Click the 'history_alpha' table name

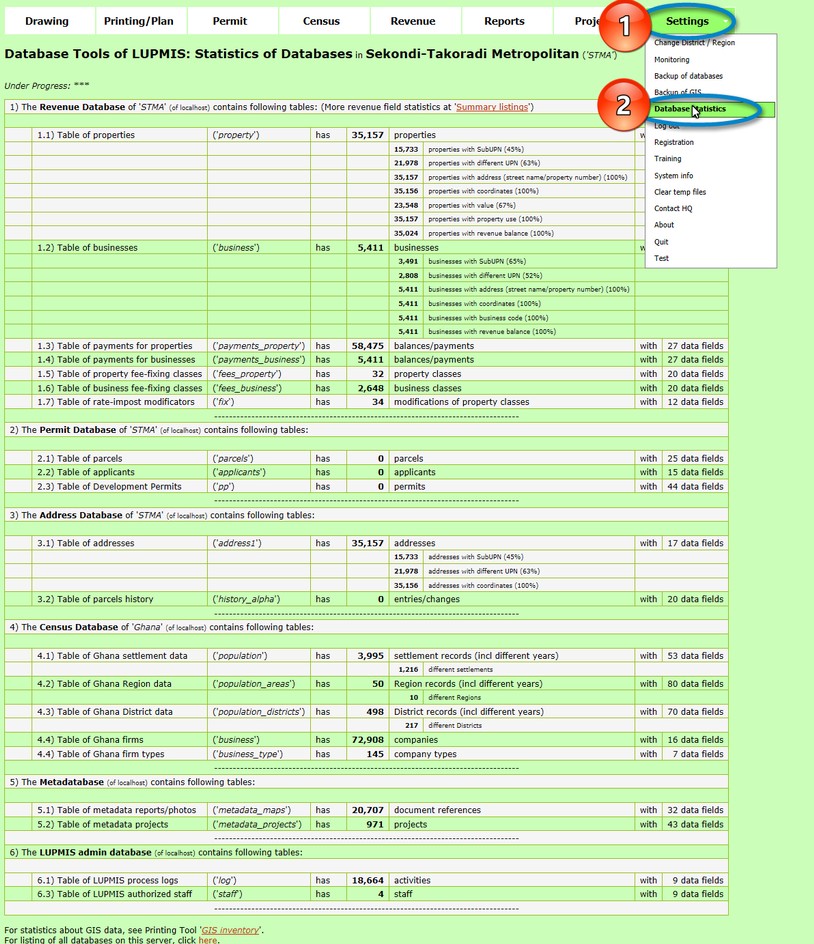click(246, 599)
